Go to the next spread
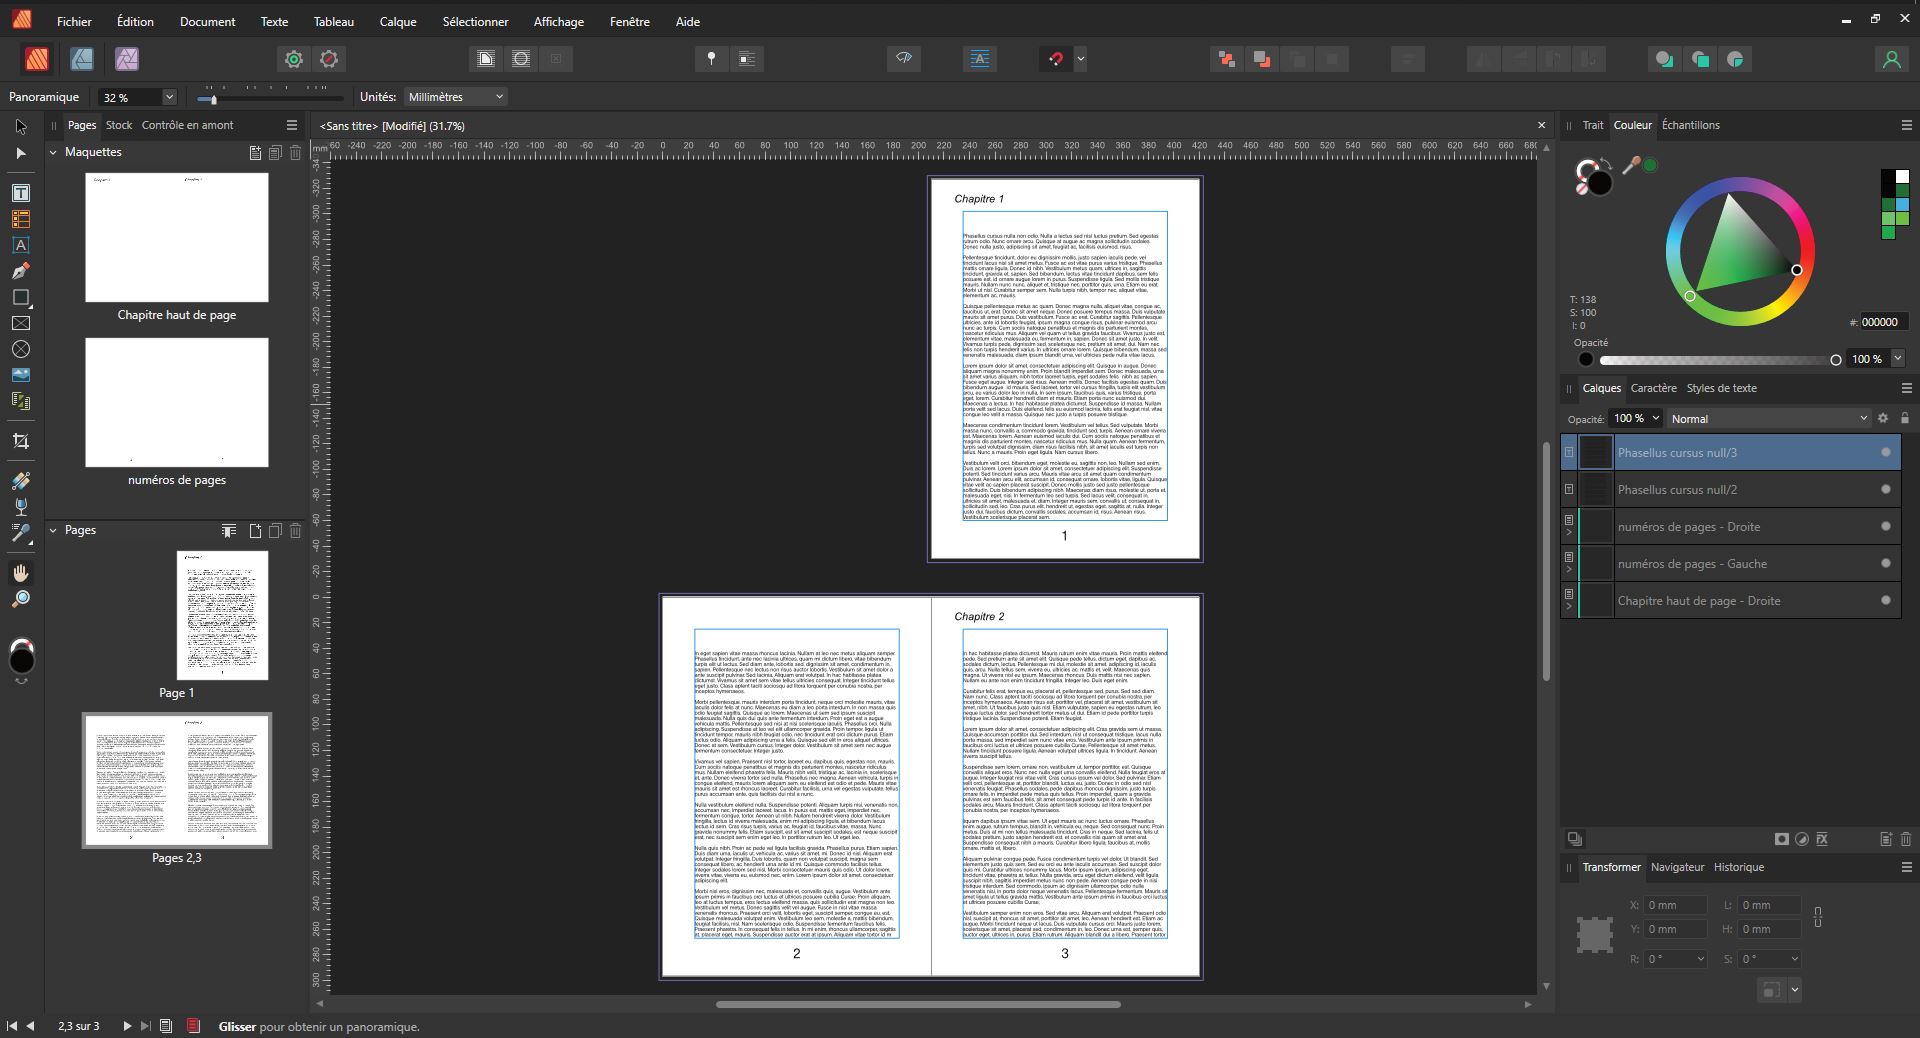 pos(127,1026)
